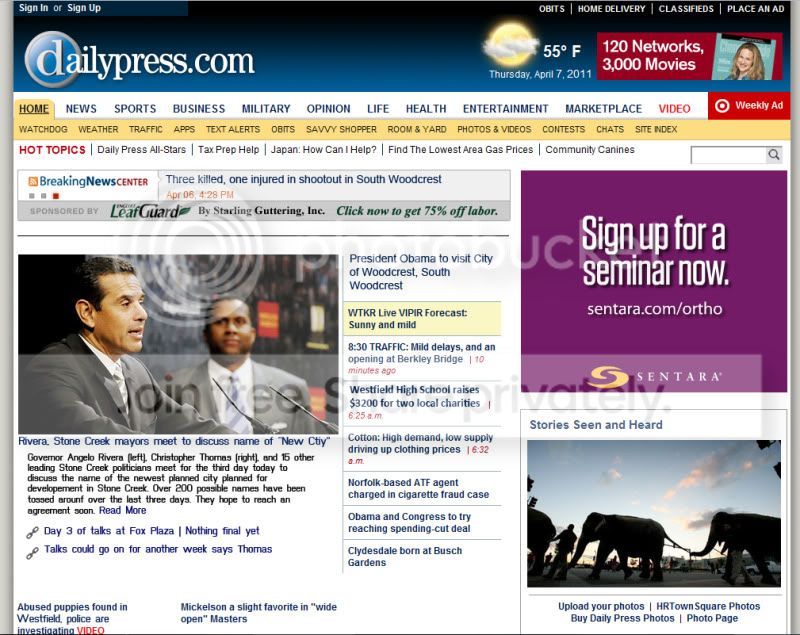
Task: Click Read More on the lead story
Action: [122, 510]
